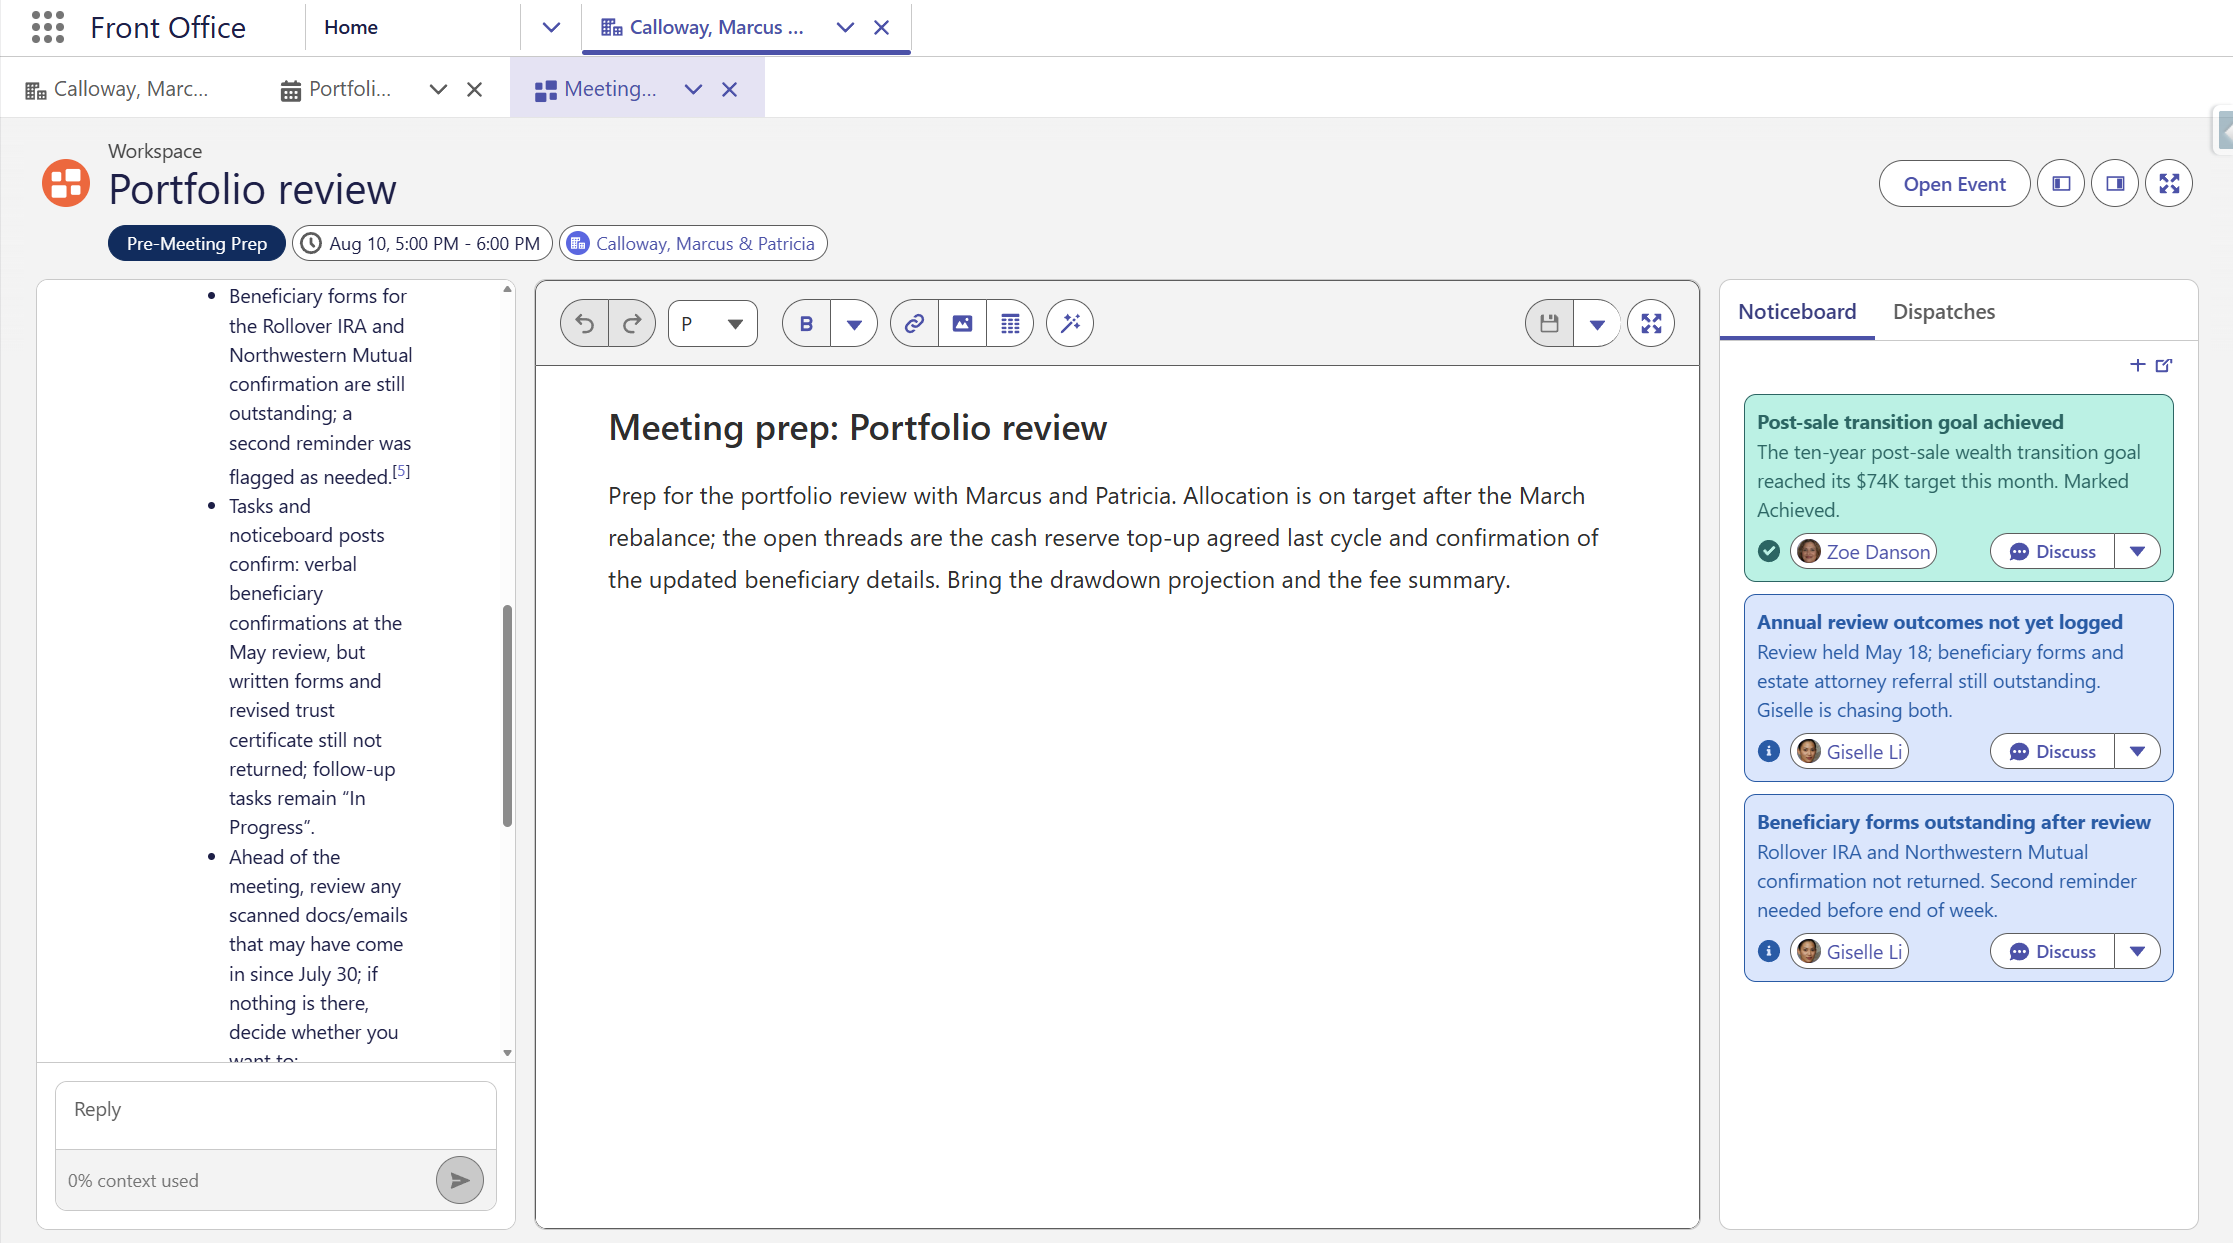Open the Beneficiary forms outstanding after review title
2233x1243 pixels.
(1953, 822)
